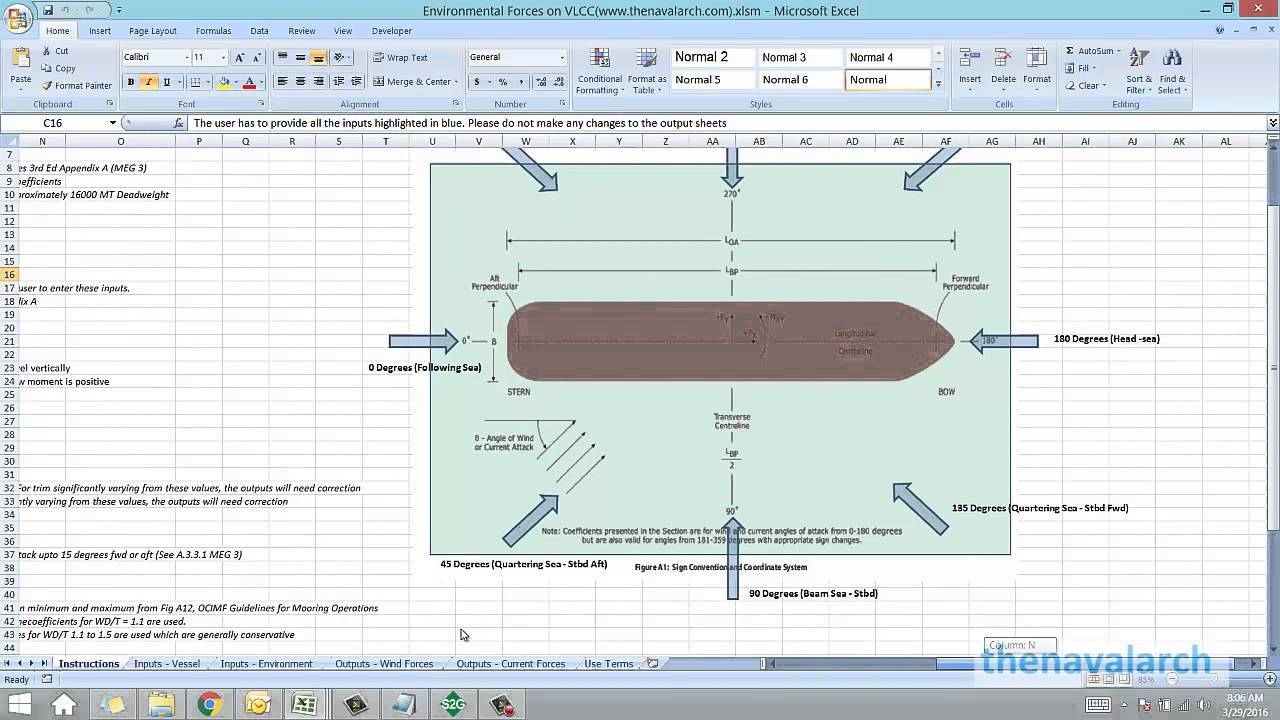
Task: Decrease decimal places
Action: coord(558,82)
